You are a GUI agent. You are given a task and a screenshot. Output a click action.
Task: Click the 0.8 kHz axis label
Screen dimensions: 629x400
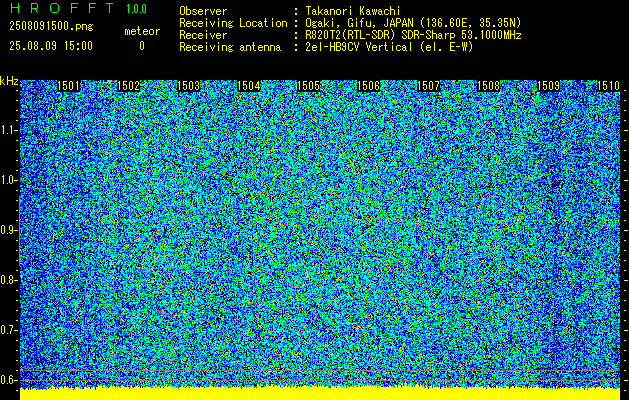coord(8,280)
